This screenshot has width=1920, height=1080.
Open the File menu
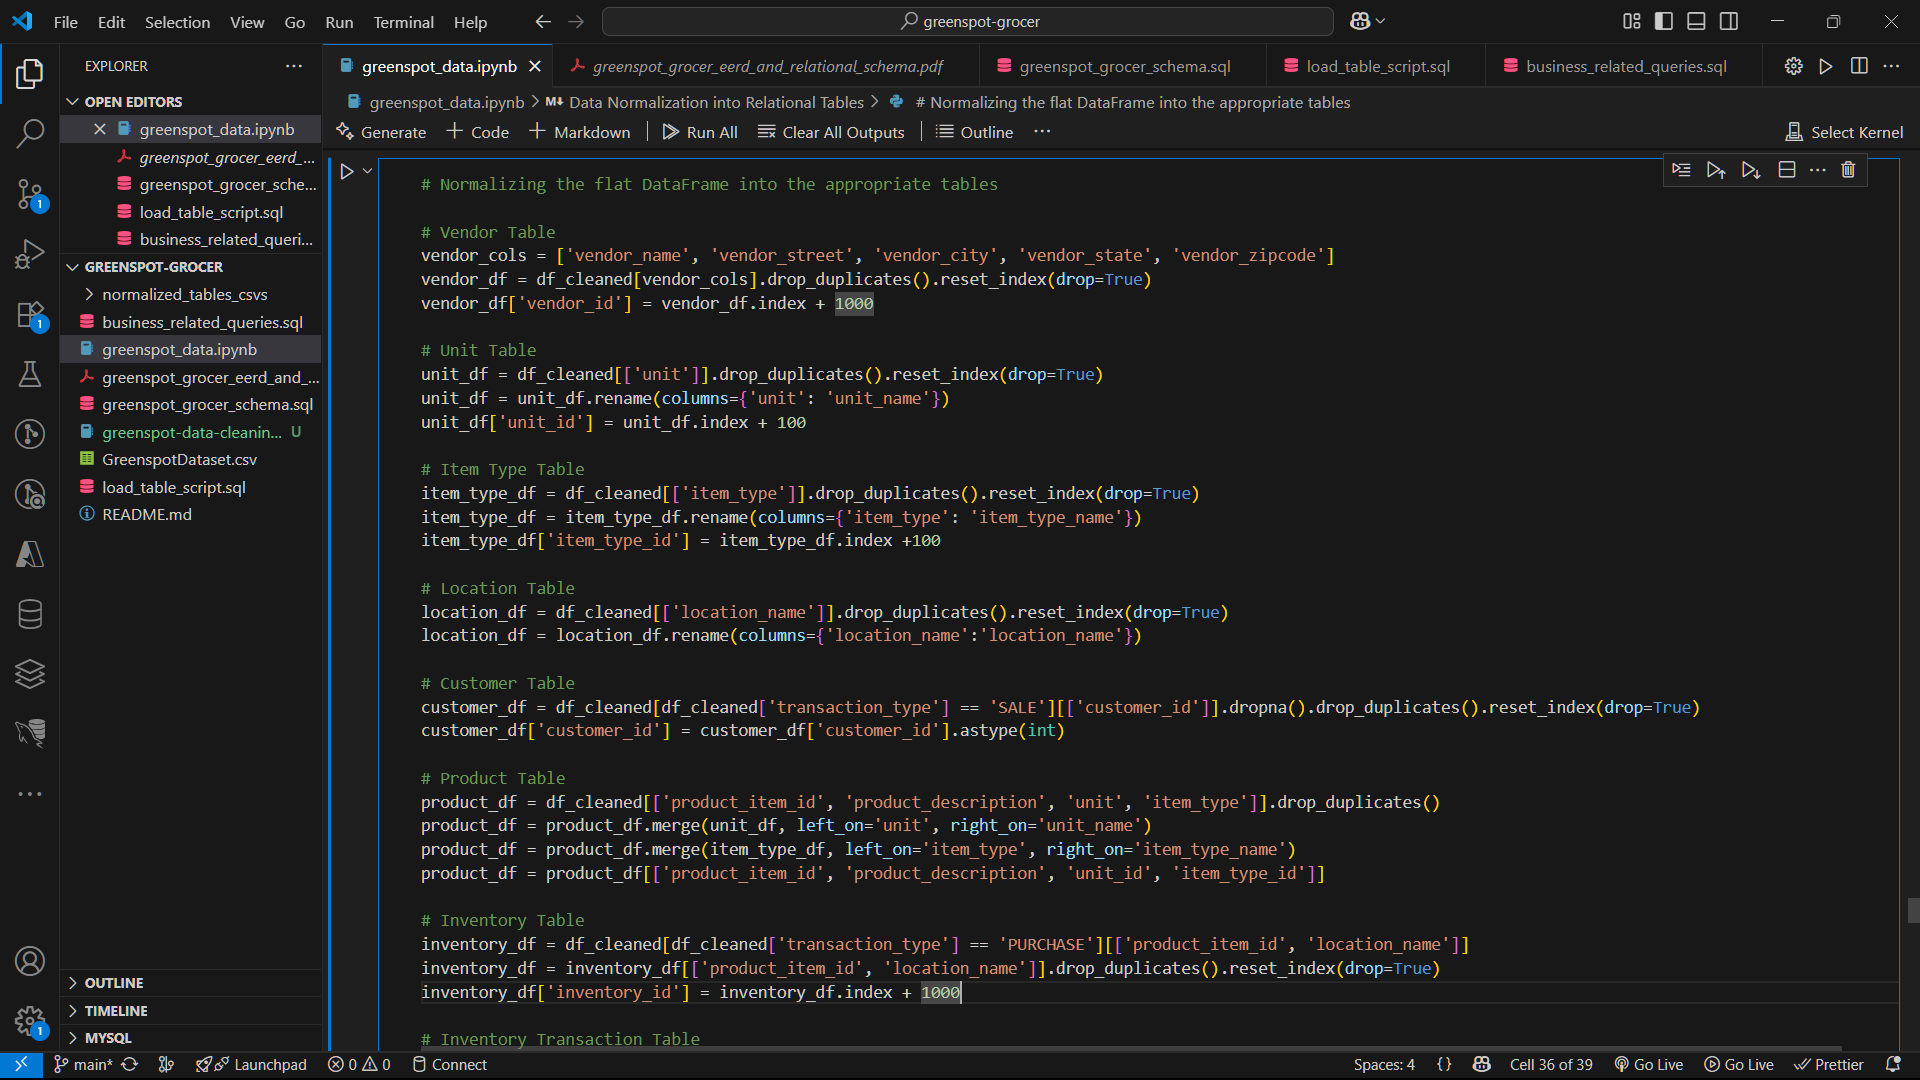click(65, 22)
